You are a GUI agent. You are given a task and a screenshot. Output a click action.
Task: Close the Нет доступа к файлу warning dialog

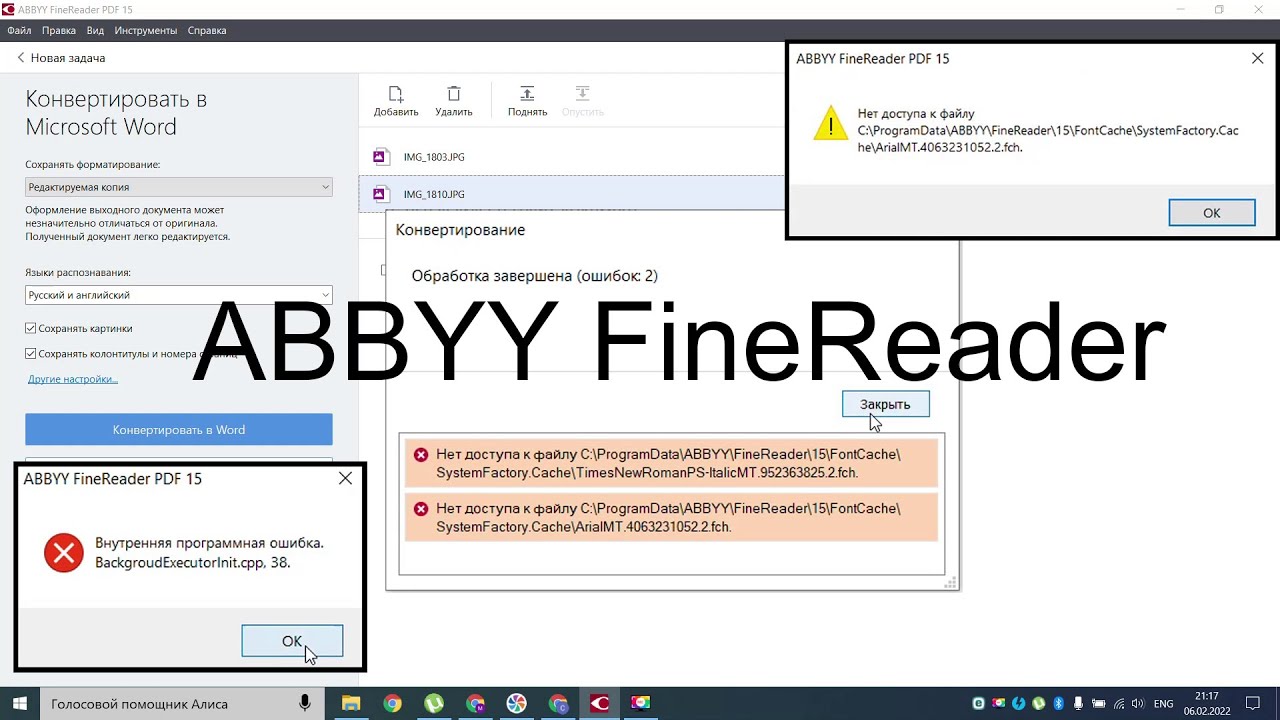point(1257,59)
